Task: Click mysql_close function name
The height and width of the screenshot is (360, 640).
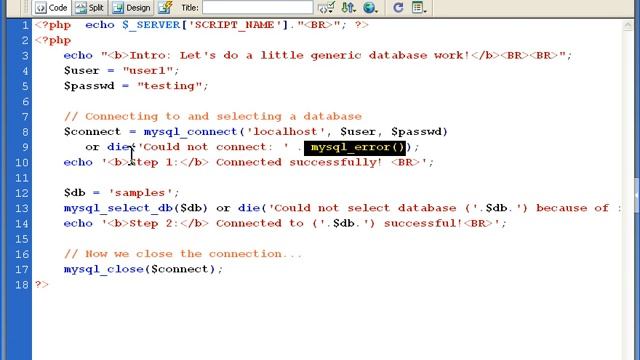Action: click(104, 269)
